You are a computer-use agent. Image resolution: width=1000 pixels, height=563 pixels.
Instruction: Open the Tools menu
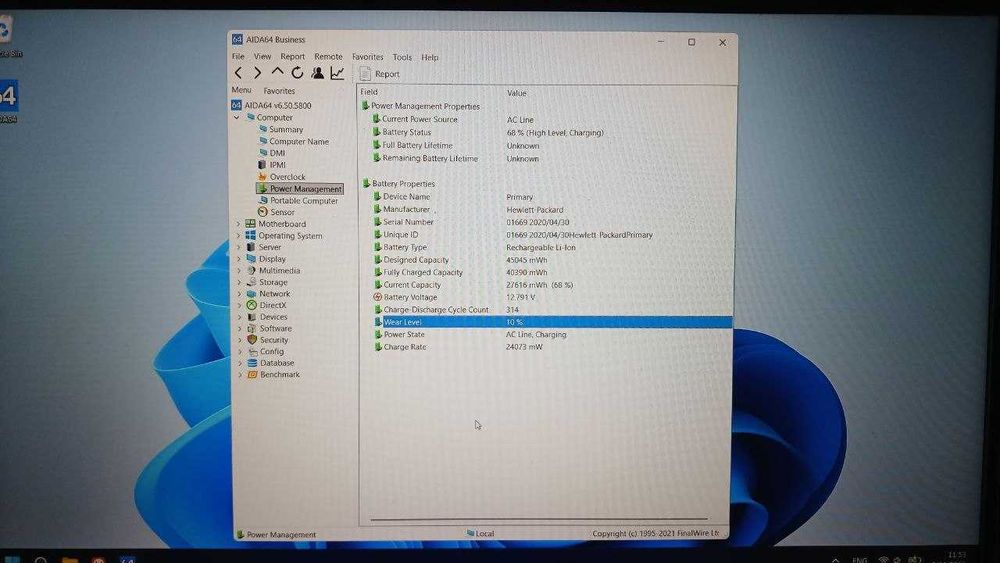click(x=402, y=57)
